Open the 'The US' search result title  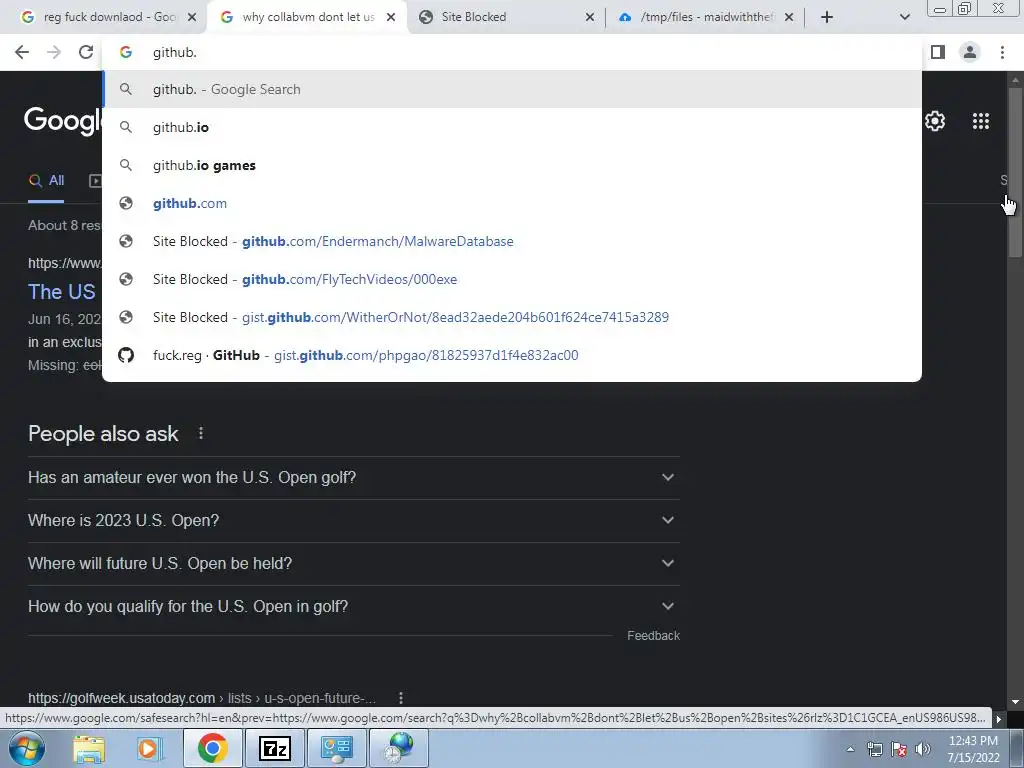click(x=61, y=291)
